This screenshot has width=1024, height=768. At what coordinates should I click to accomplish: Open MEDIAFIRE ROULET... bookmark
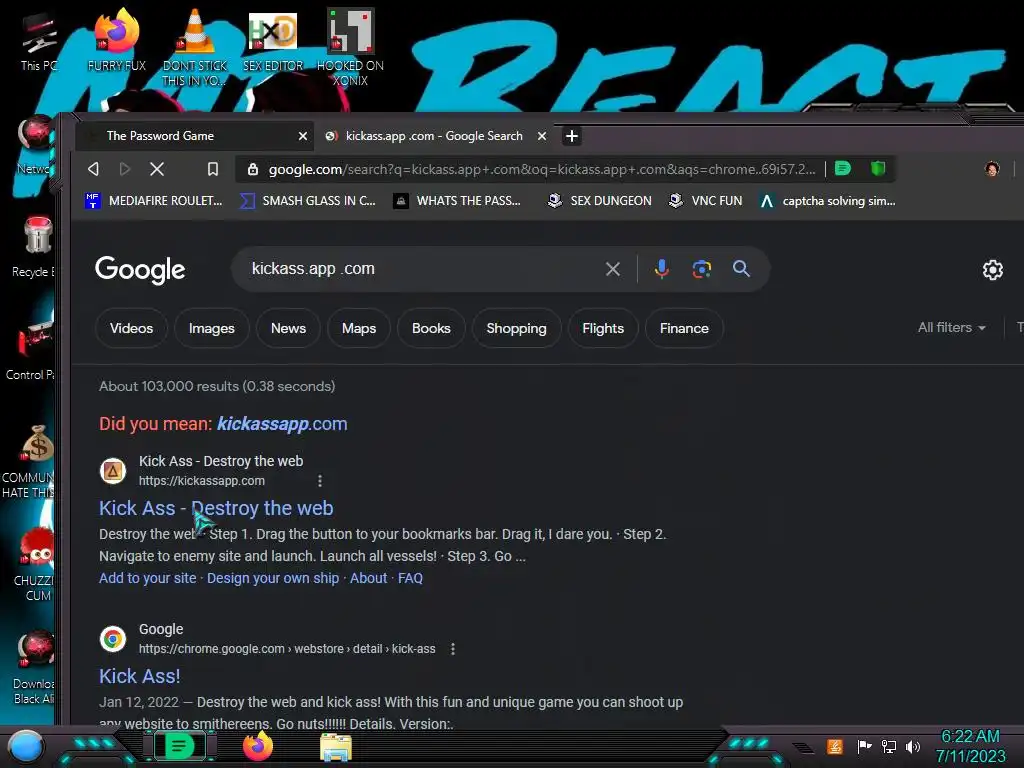[153, 200]
